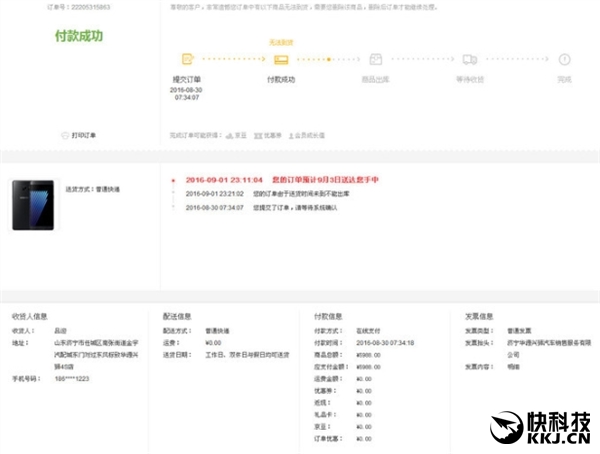Click the 等待收货 delivery truck icon
600x454 pixels.
pyautogui.click(x=470, y=59)
